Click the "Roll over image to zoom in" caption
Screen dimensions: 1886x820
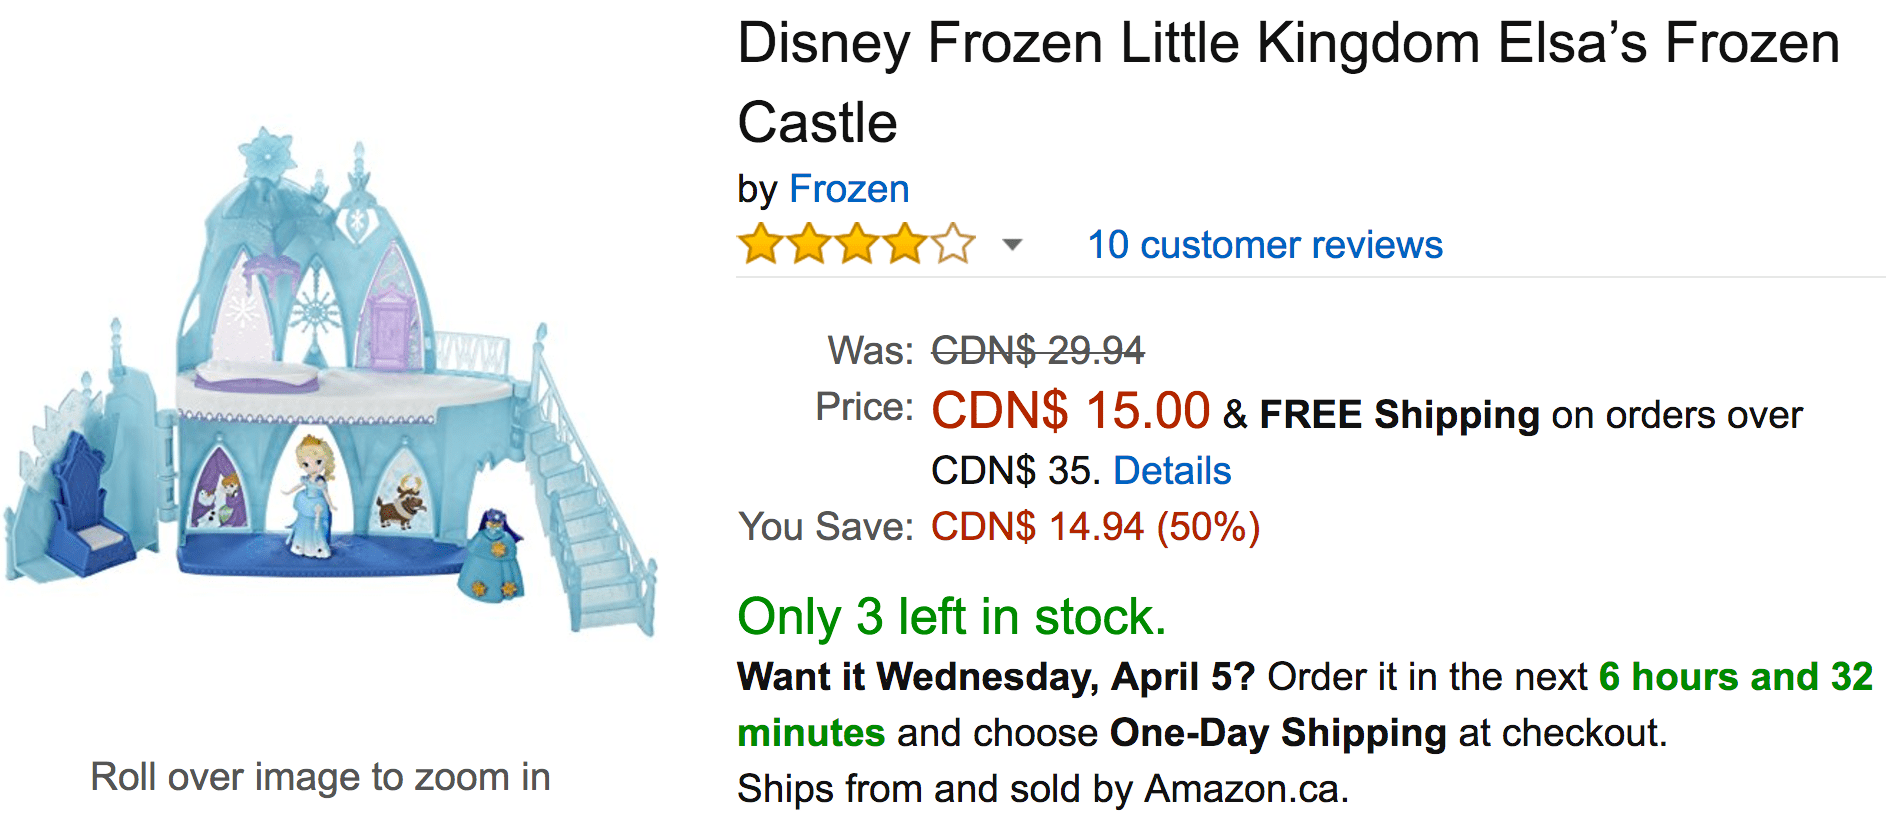pos(320,777)
